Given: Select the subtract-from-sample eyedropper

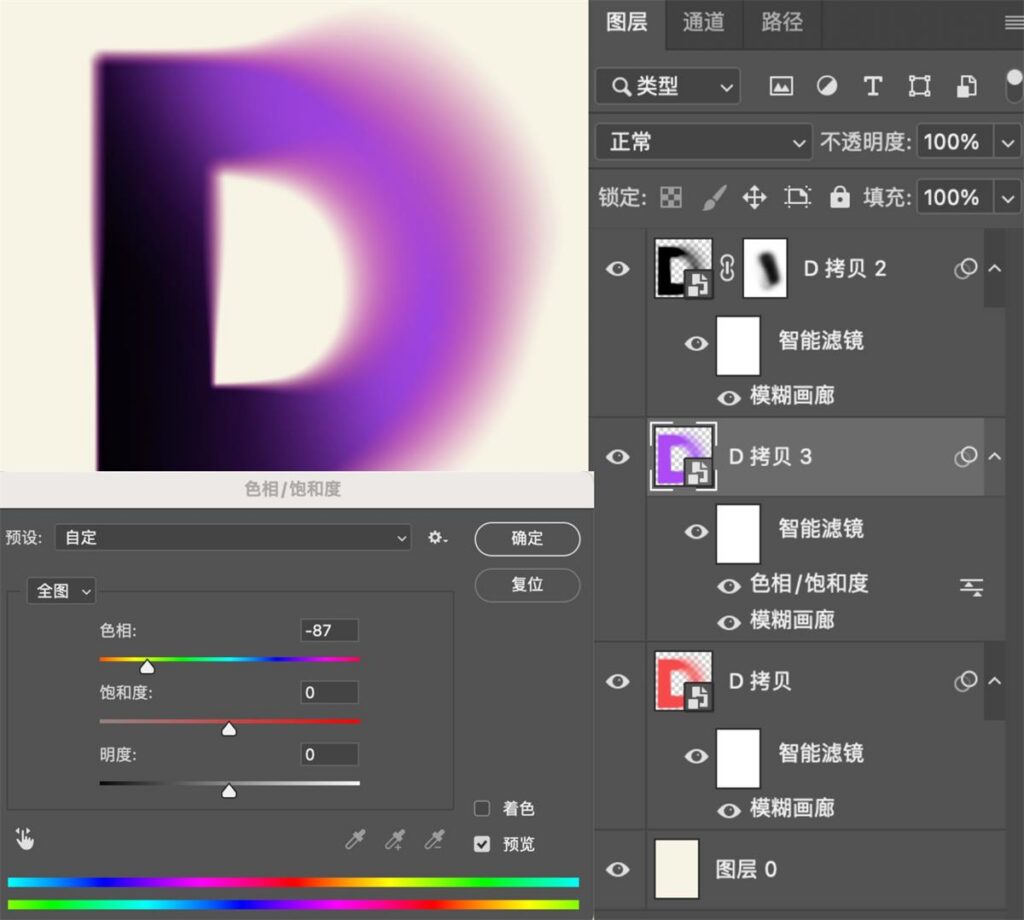Looking at the screenshot, I should click(434, 840).
